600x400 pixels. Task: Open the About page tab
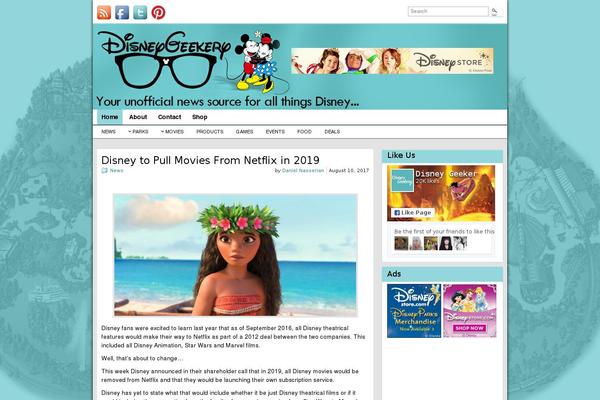coord(138,117)
